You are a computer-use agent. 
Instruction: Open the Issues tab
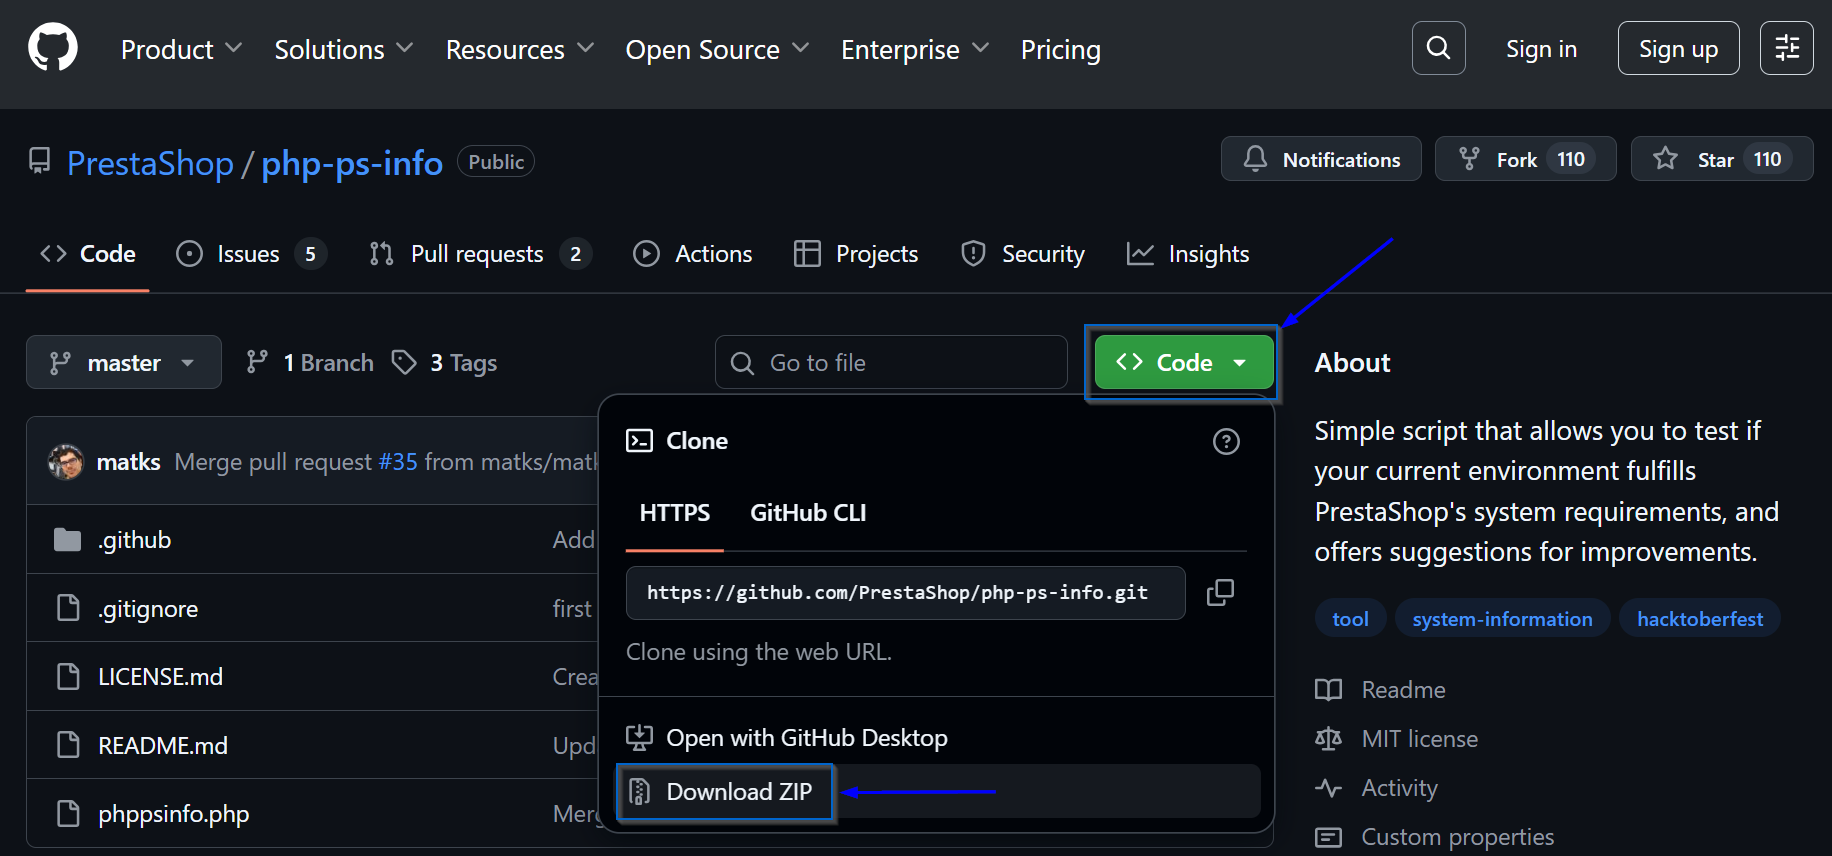tap(249, 255)
